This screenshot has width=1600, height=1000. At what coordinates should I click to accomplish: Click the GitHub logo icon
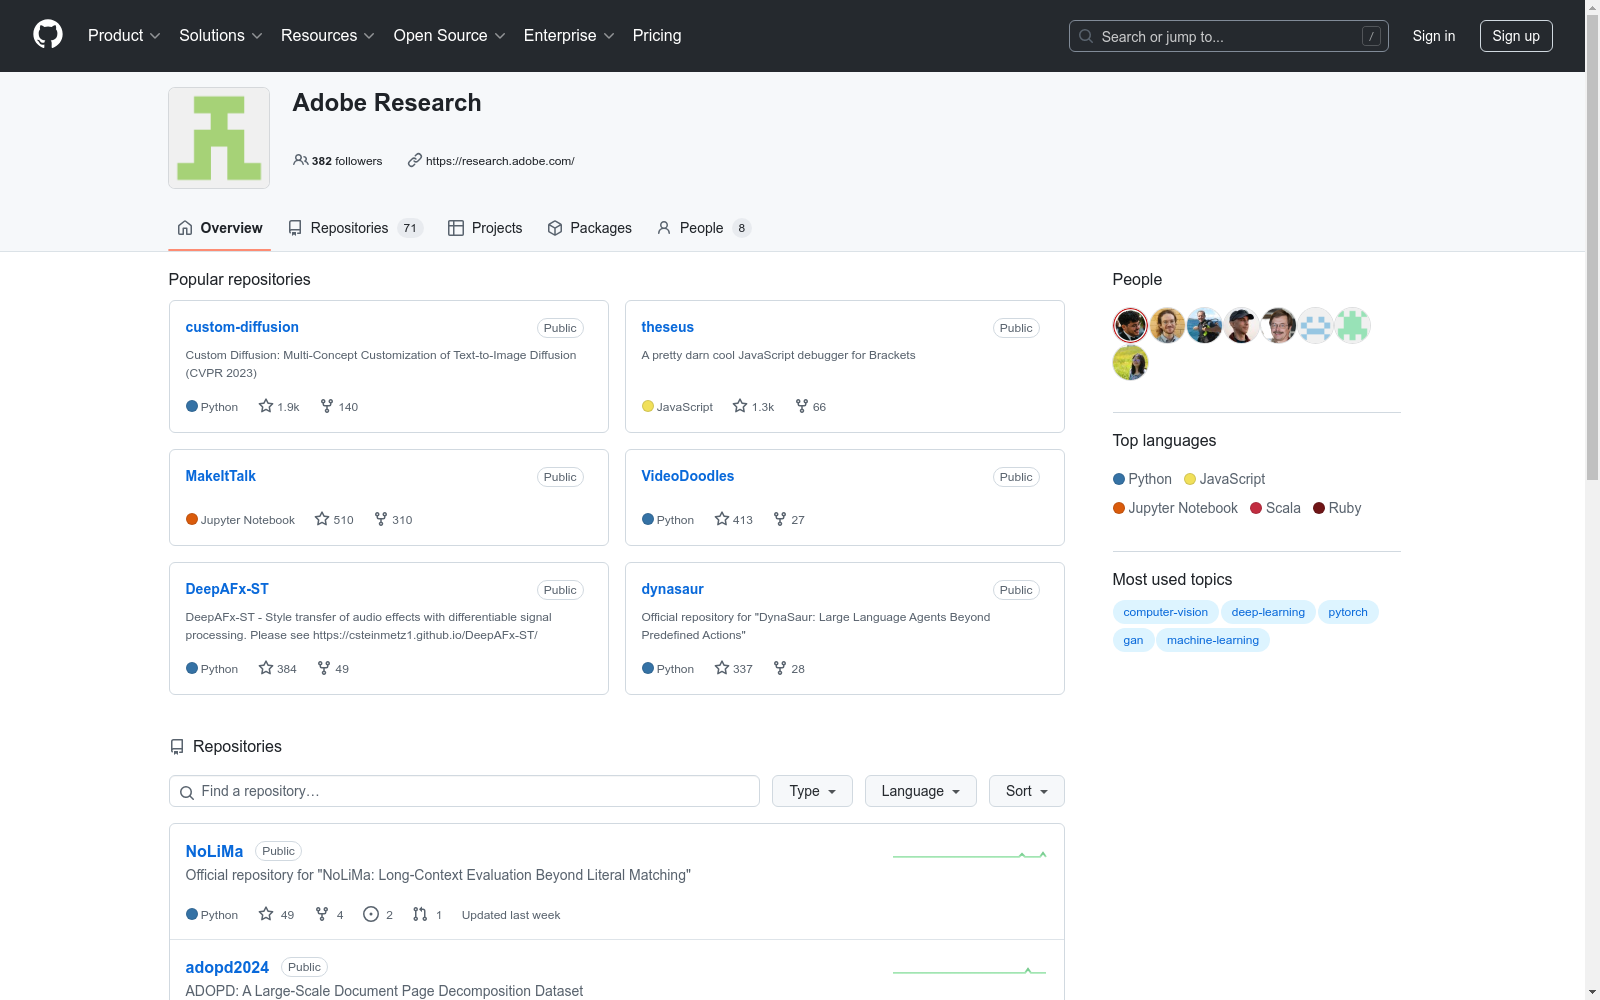coord(48,35)
